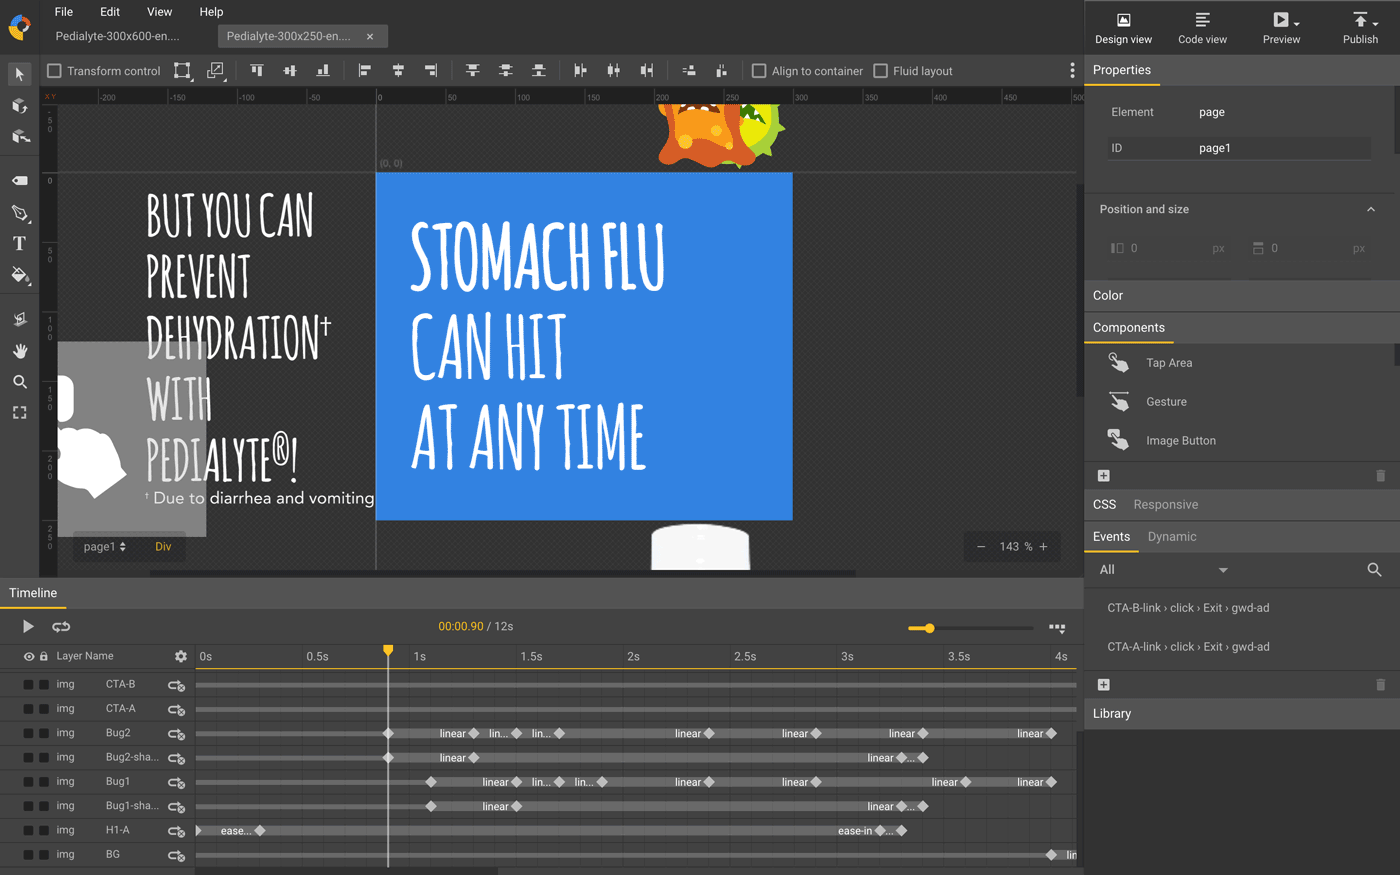This screenshot has width=1400, height=875.
Task: Search events with the magnifier icon
Action: click(1374, 570)
